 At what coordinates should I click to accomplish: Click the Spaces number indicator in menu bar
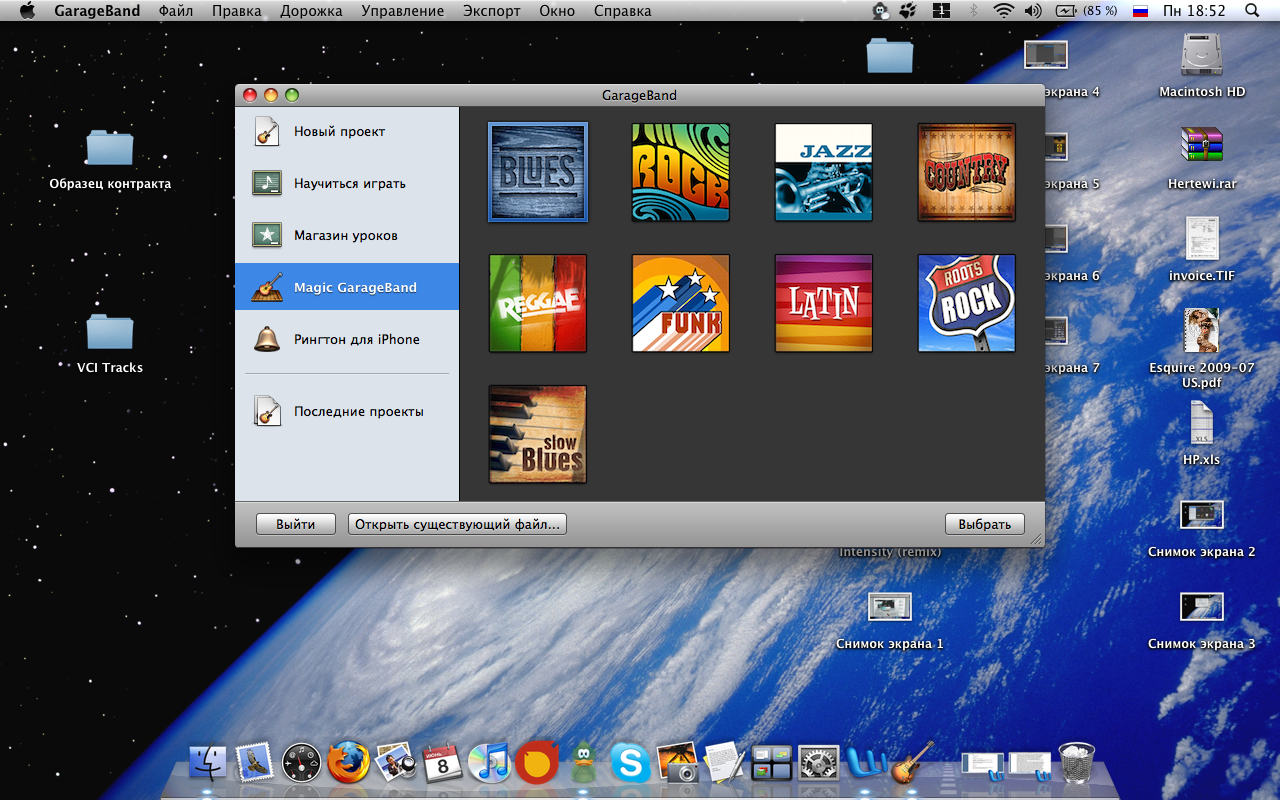[941, 11]
